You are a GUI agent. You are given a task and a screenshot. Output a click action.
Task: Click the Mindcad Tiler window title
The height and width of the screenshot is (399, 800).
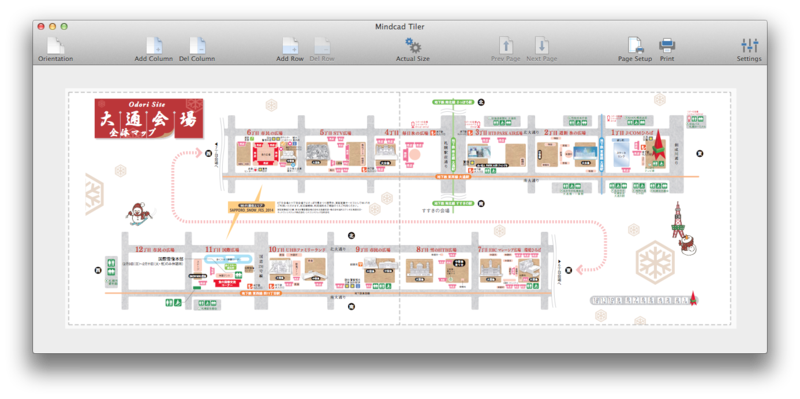400,27
